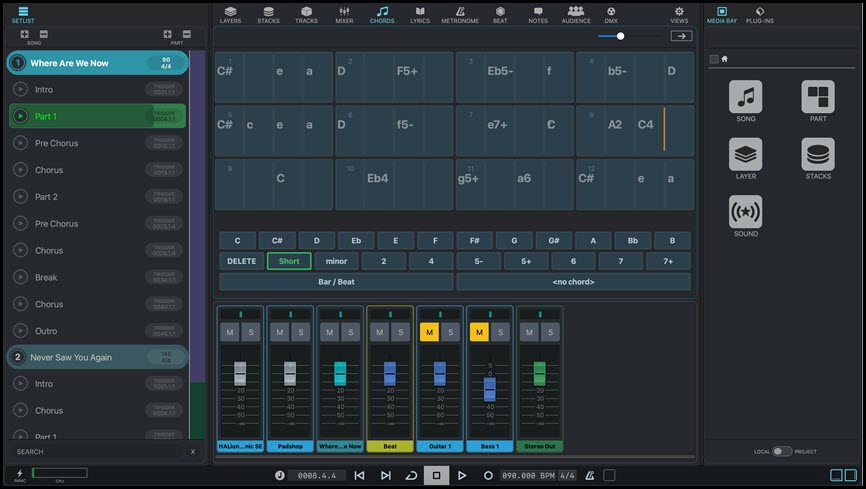
Task: Toggle the cycle loop button
Action: point(411,475)
